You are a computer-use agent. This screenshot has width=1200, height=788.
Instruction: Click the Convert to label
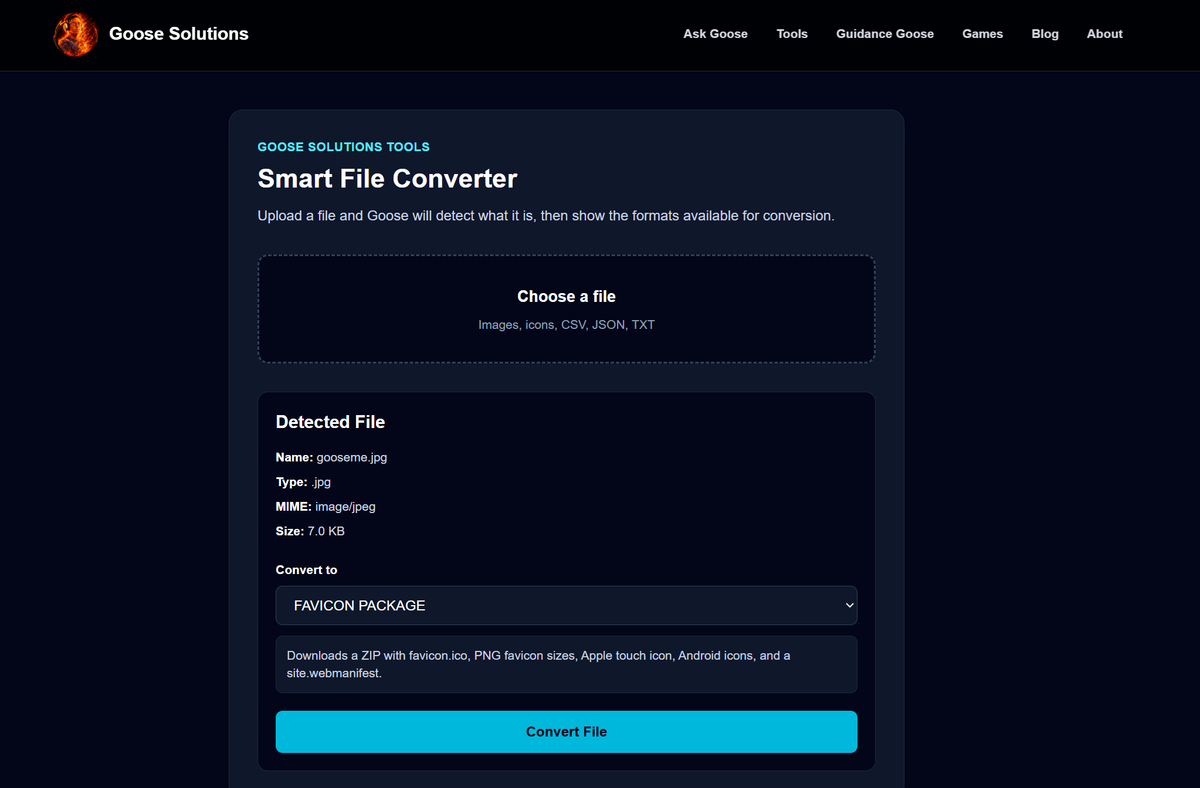click(307, 570)
